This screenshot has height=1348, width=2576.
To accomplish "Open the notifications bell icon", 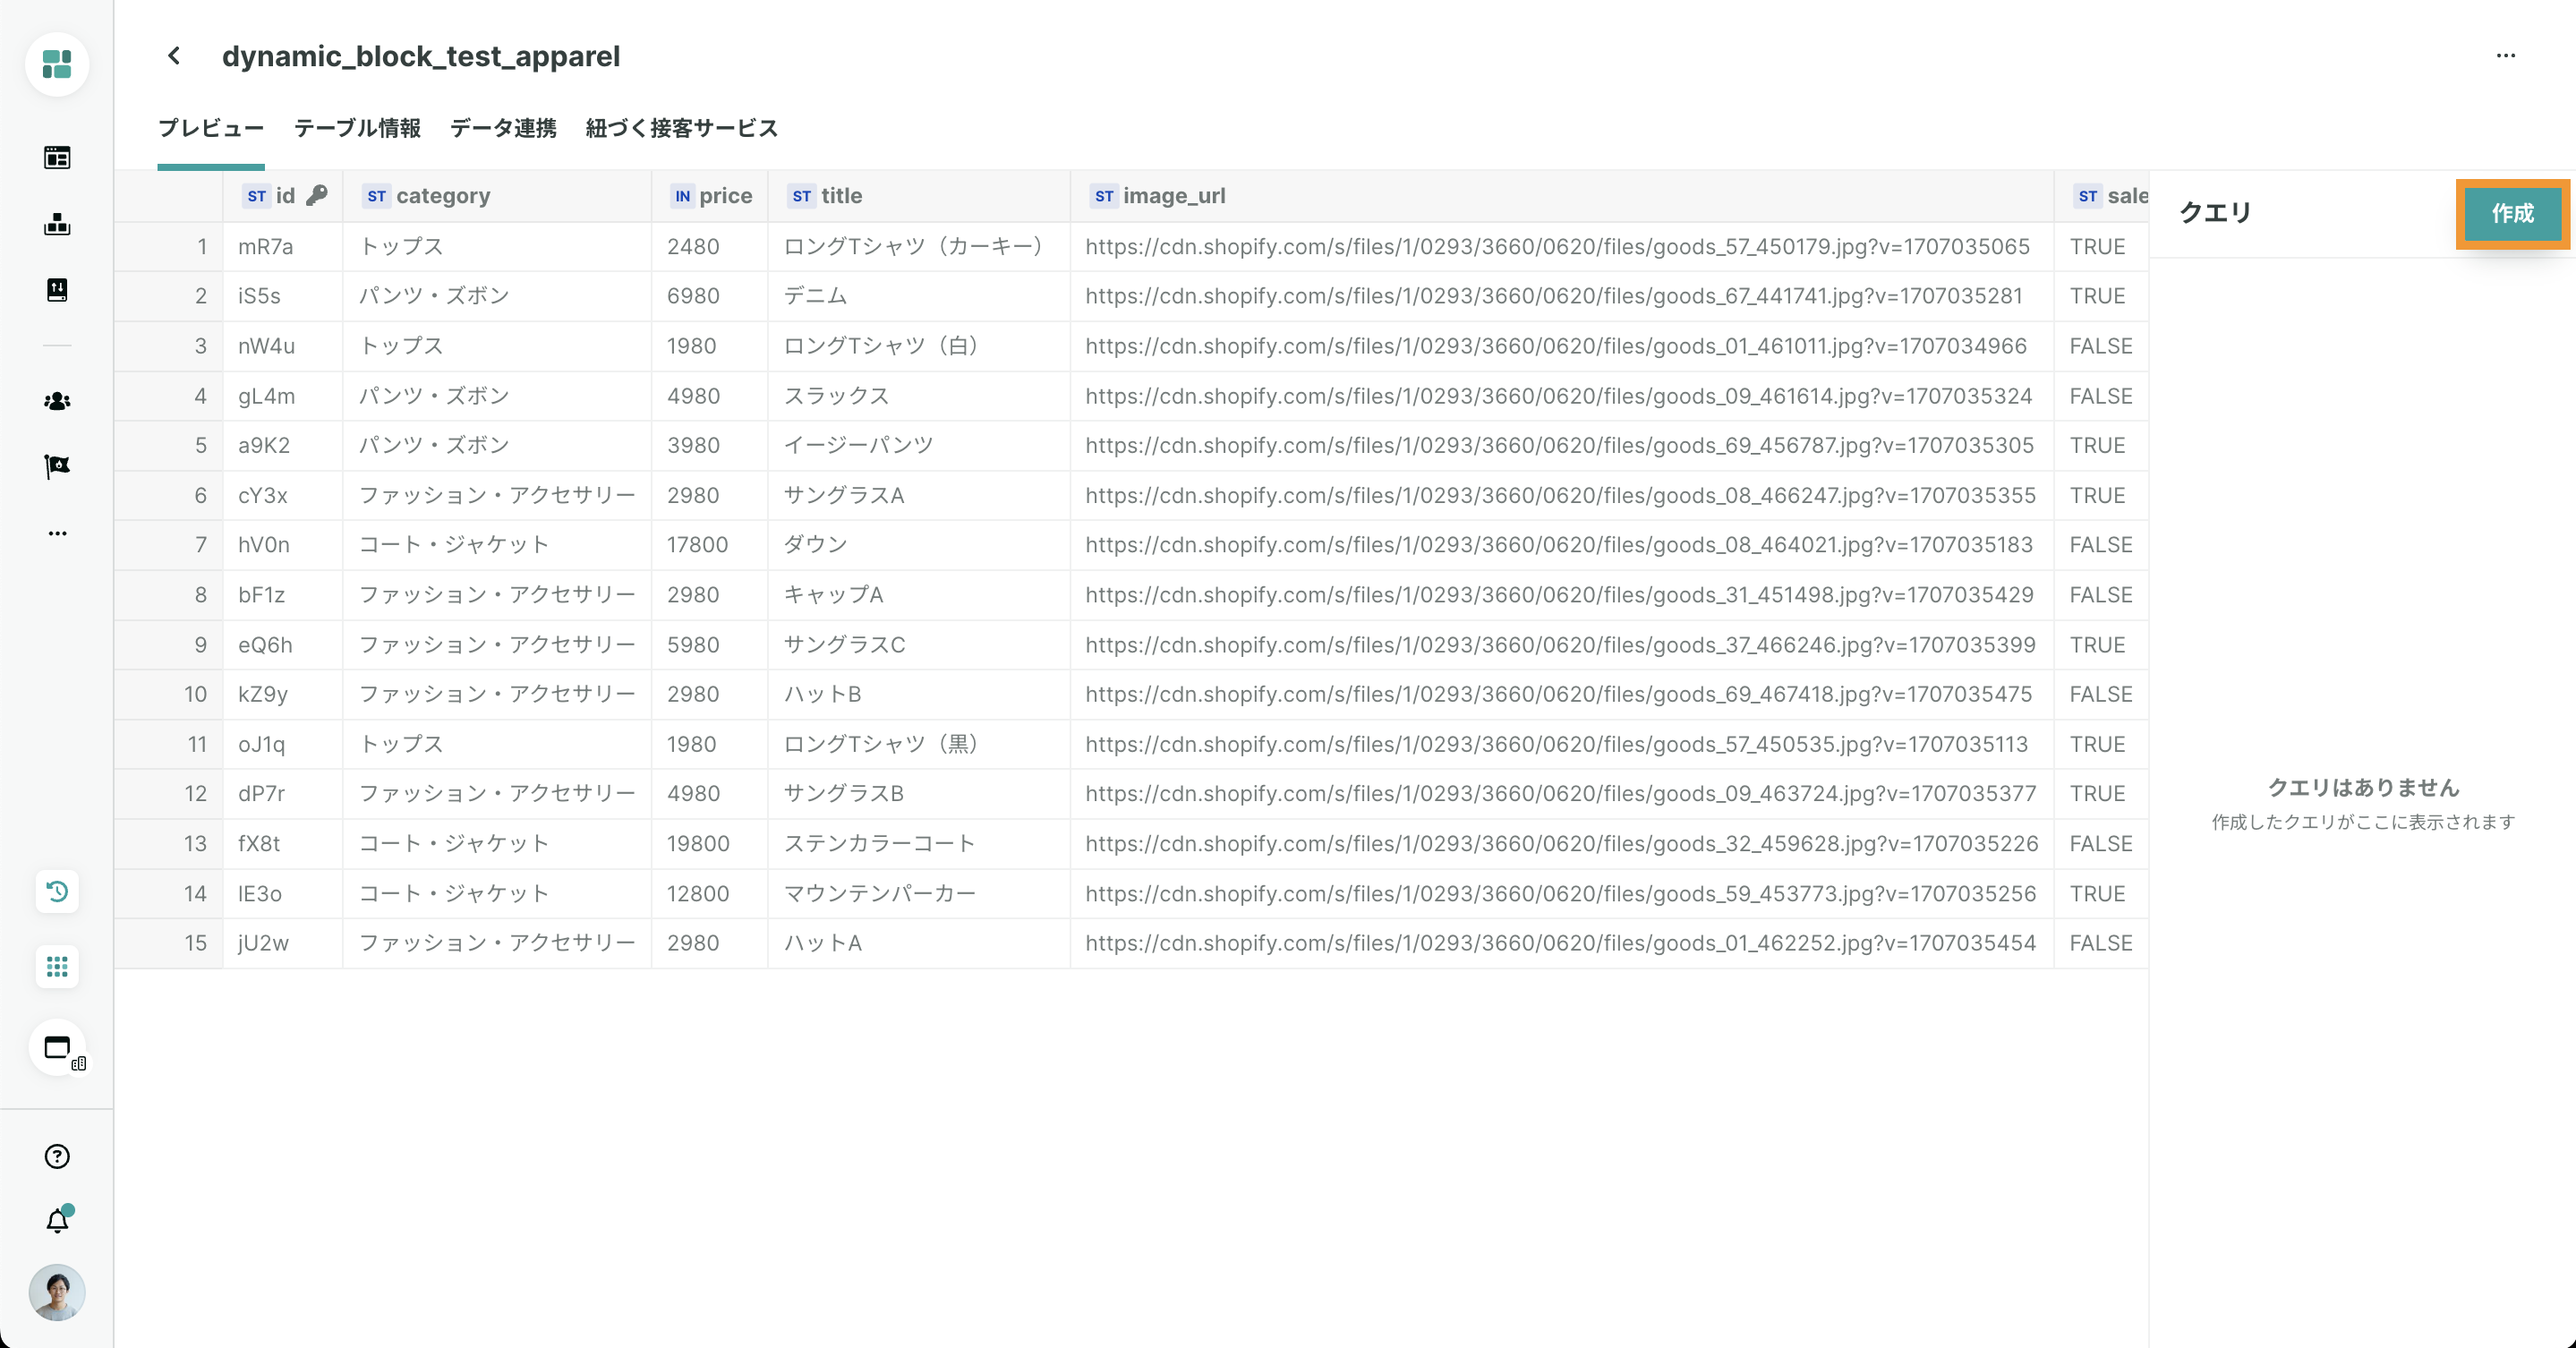I will (x=57, y=1221).
